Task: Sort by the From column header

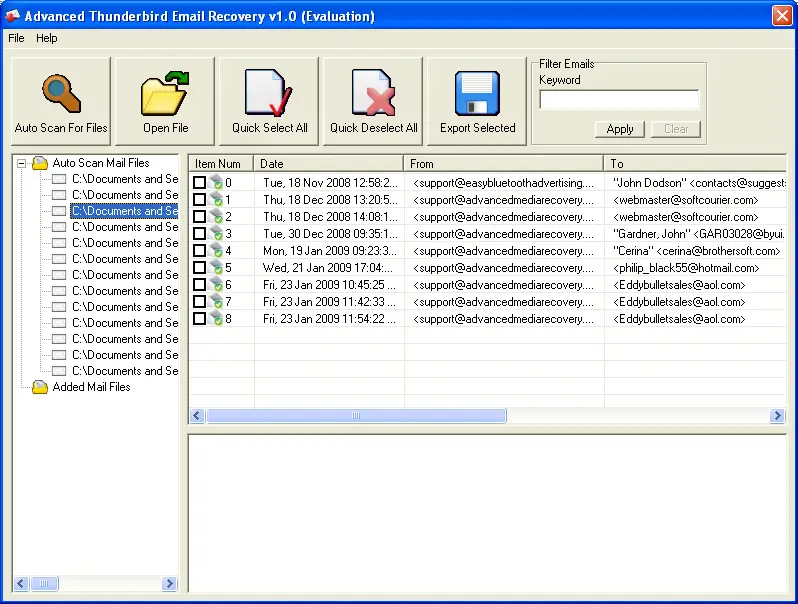Action: tap(503, 163)
